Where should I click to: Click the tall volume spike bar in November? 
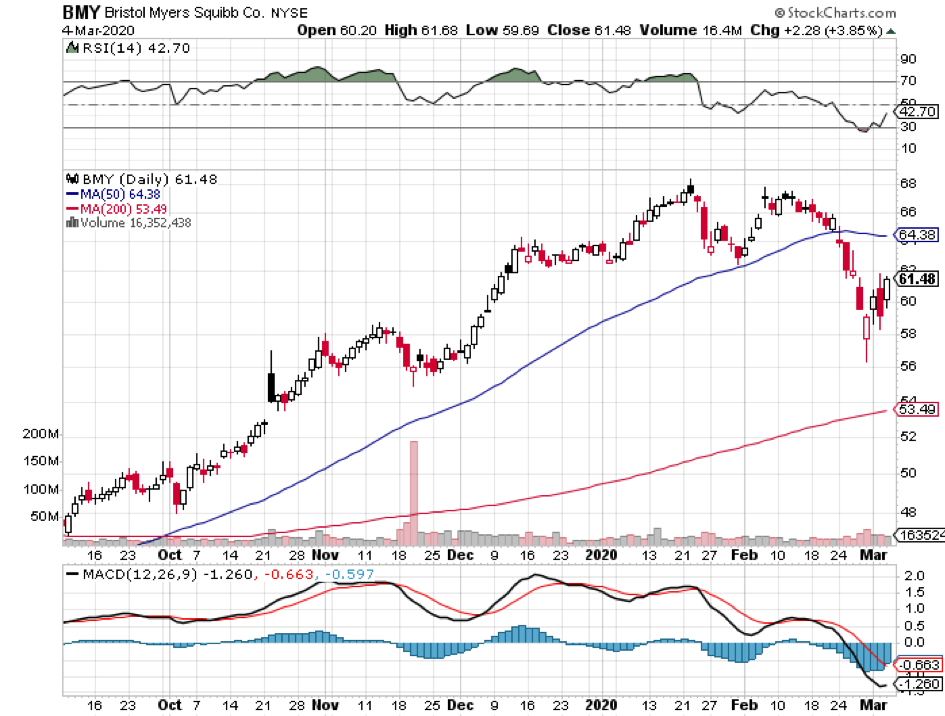click(413, 493)
